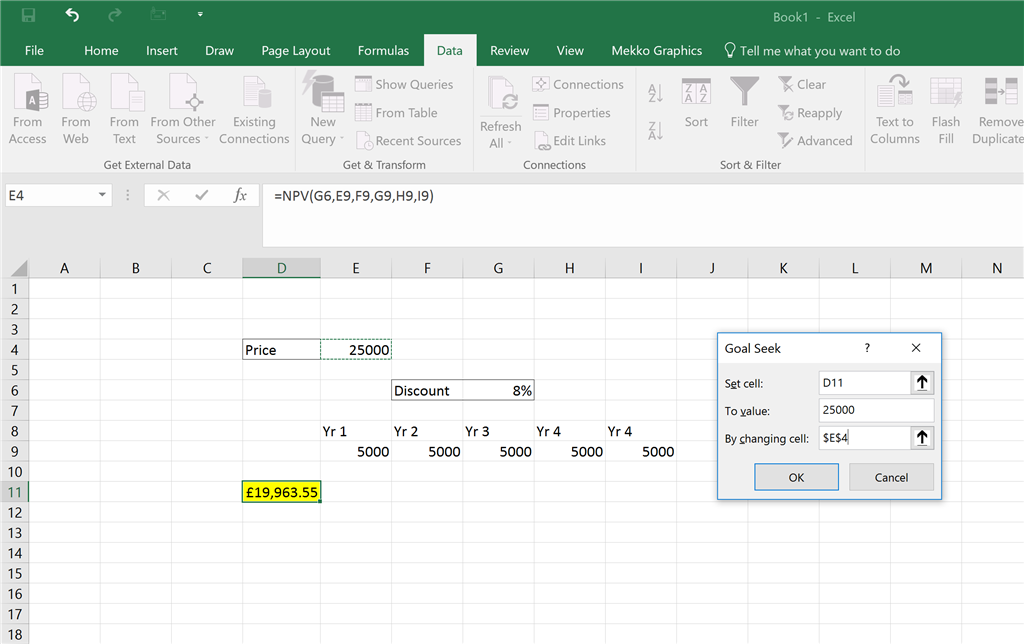This screenshot has width=1024, height=644.
Task: Select cell E4 containing 25000
Action: (356, 349)
